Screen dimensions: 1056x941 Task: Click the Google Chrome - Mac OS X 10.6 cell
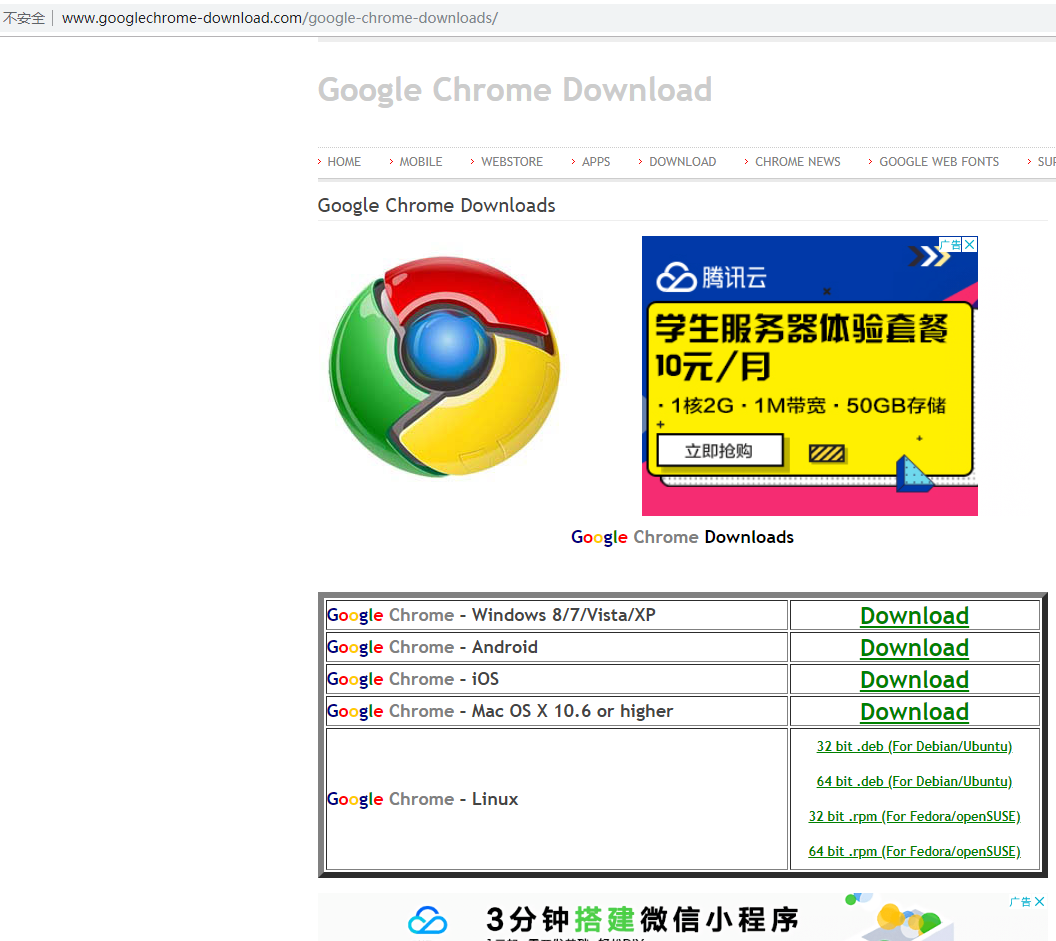(556, 711)
